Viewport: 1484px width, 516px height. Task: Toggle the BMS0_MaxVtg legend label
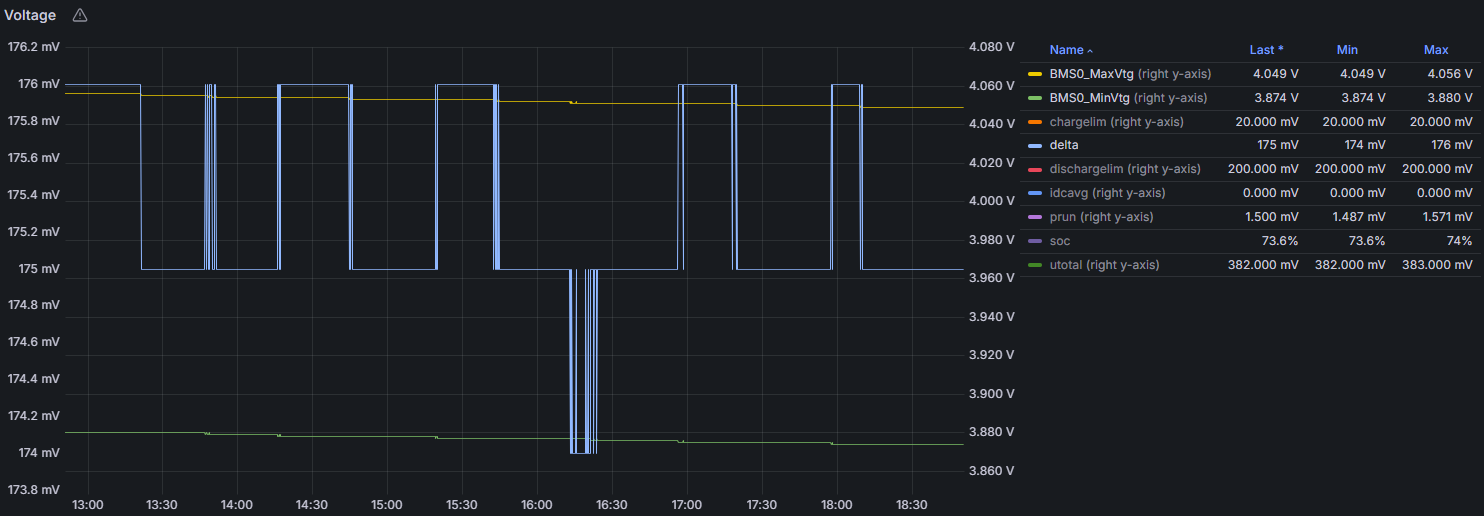click(x=1091, y=74)
